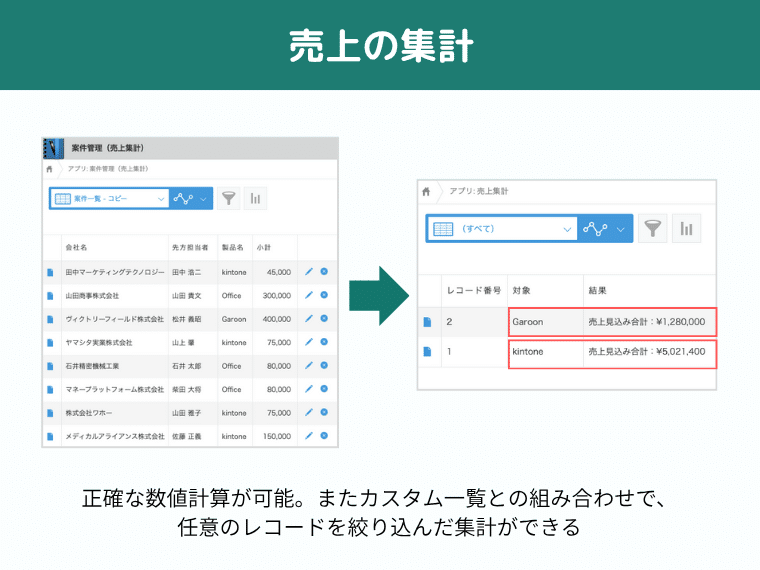Go home via left panel home icon
This screenshot has width=760, height=570.
pyautogui.click(x=49, y=169)
